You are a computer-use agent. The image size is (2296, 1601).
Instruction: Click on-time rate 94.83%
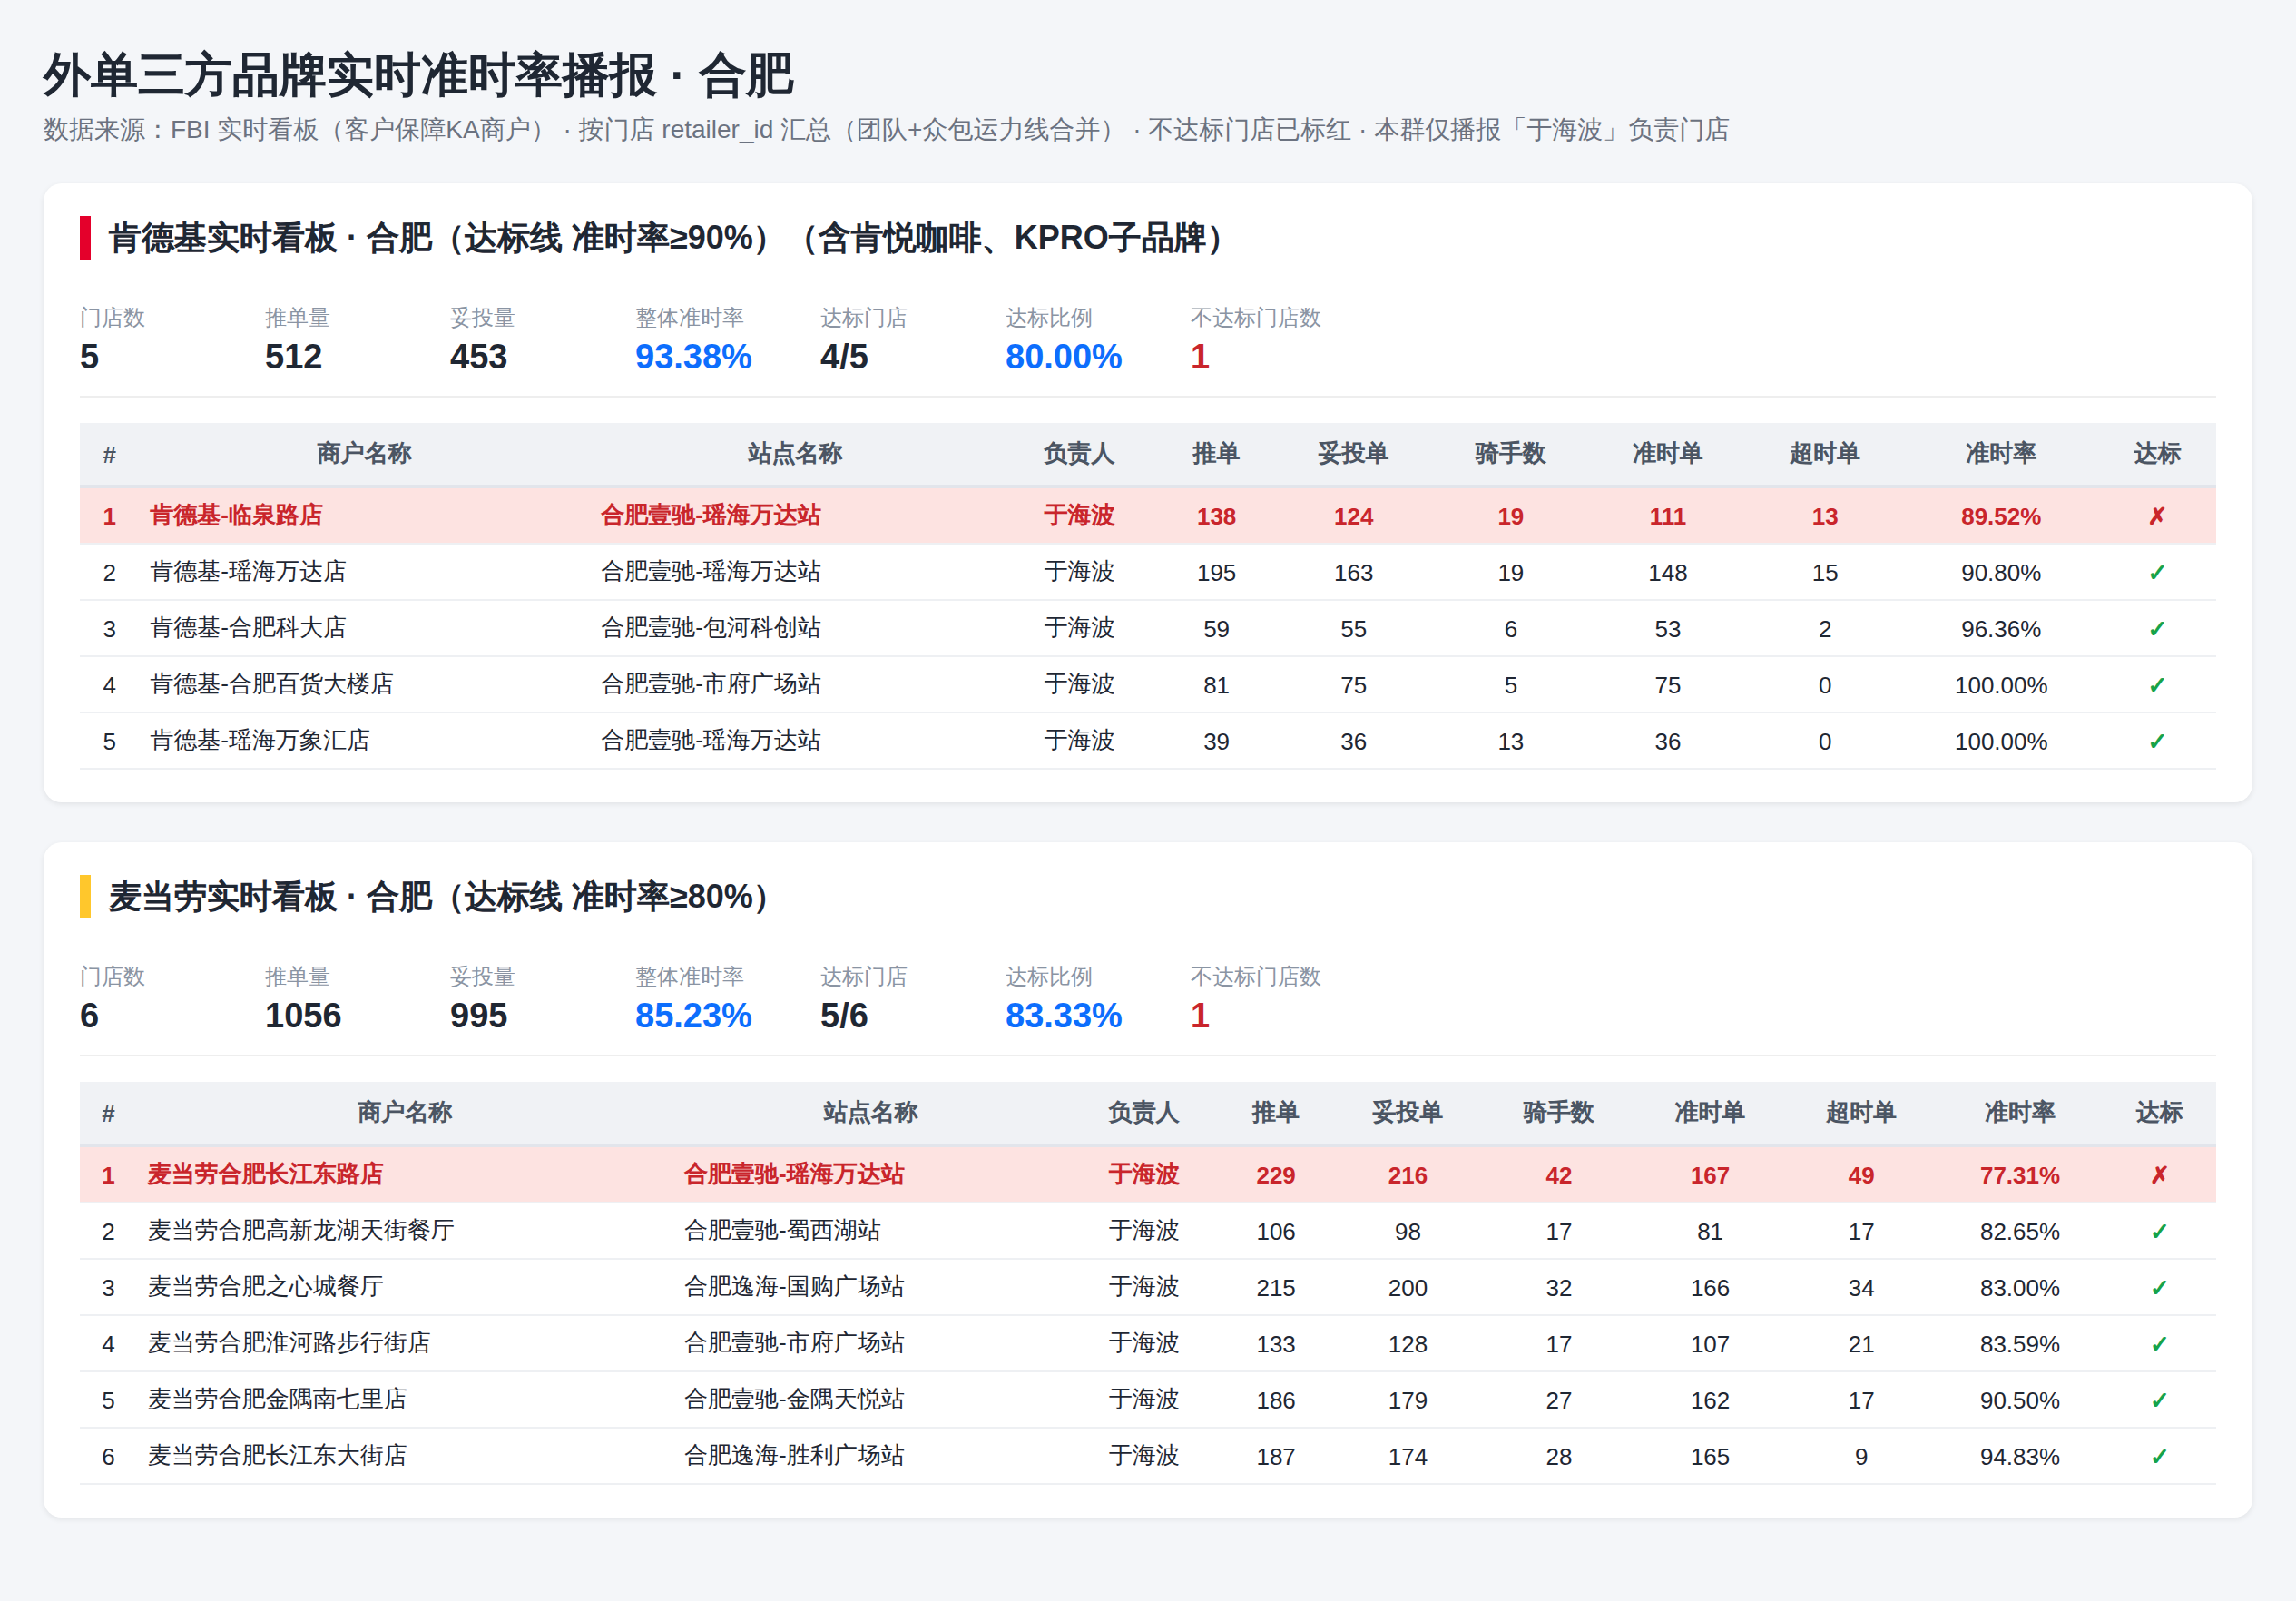tap(2019, 1457)
